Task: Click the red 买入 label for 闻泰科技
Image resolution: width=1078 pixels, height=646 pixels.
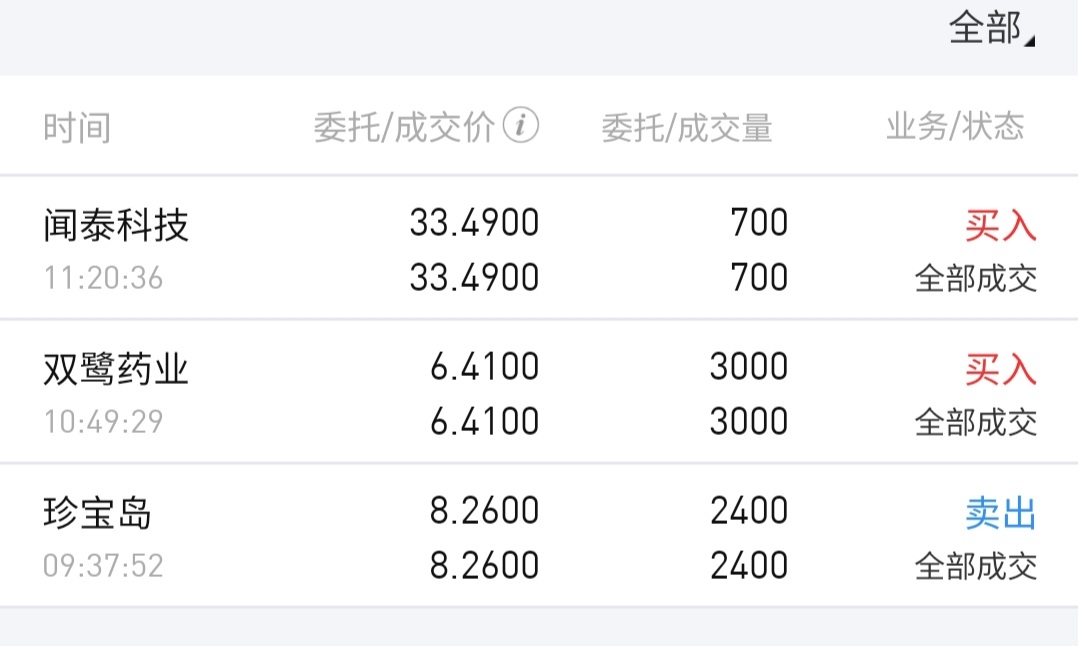Action: 1000,226
